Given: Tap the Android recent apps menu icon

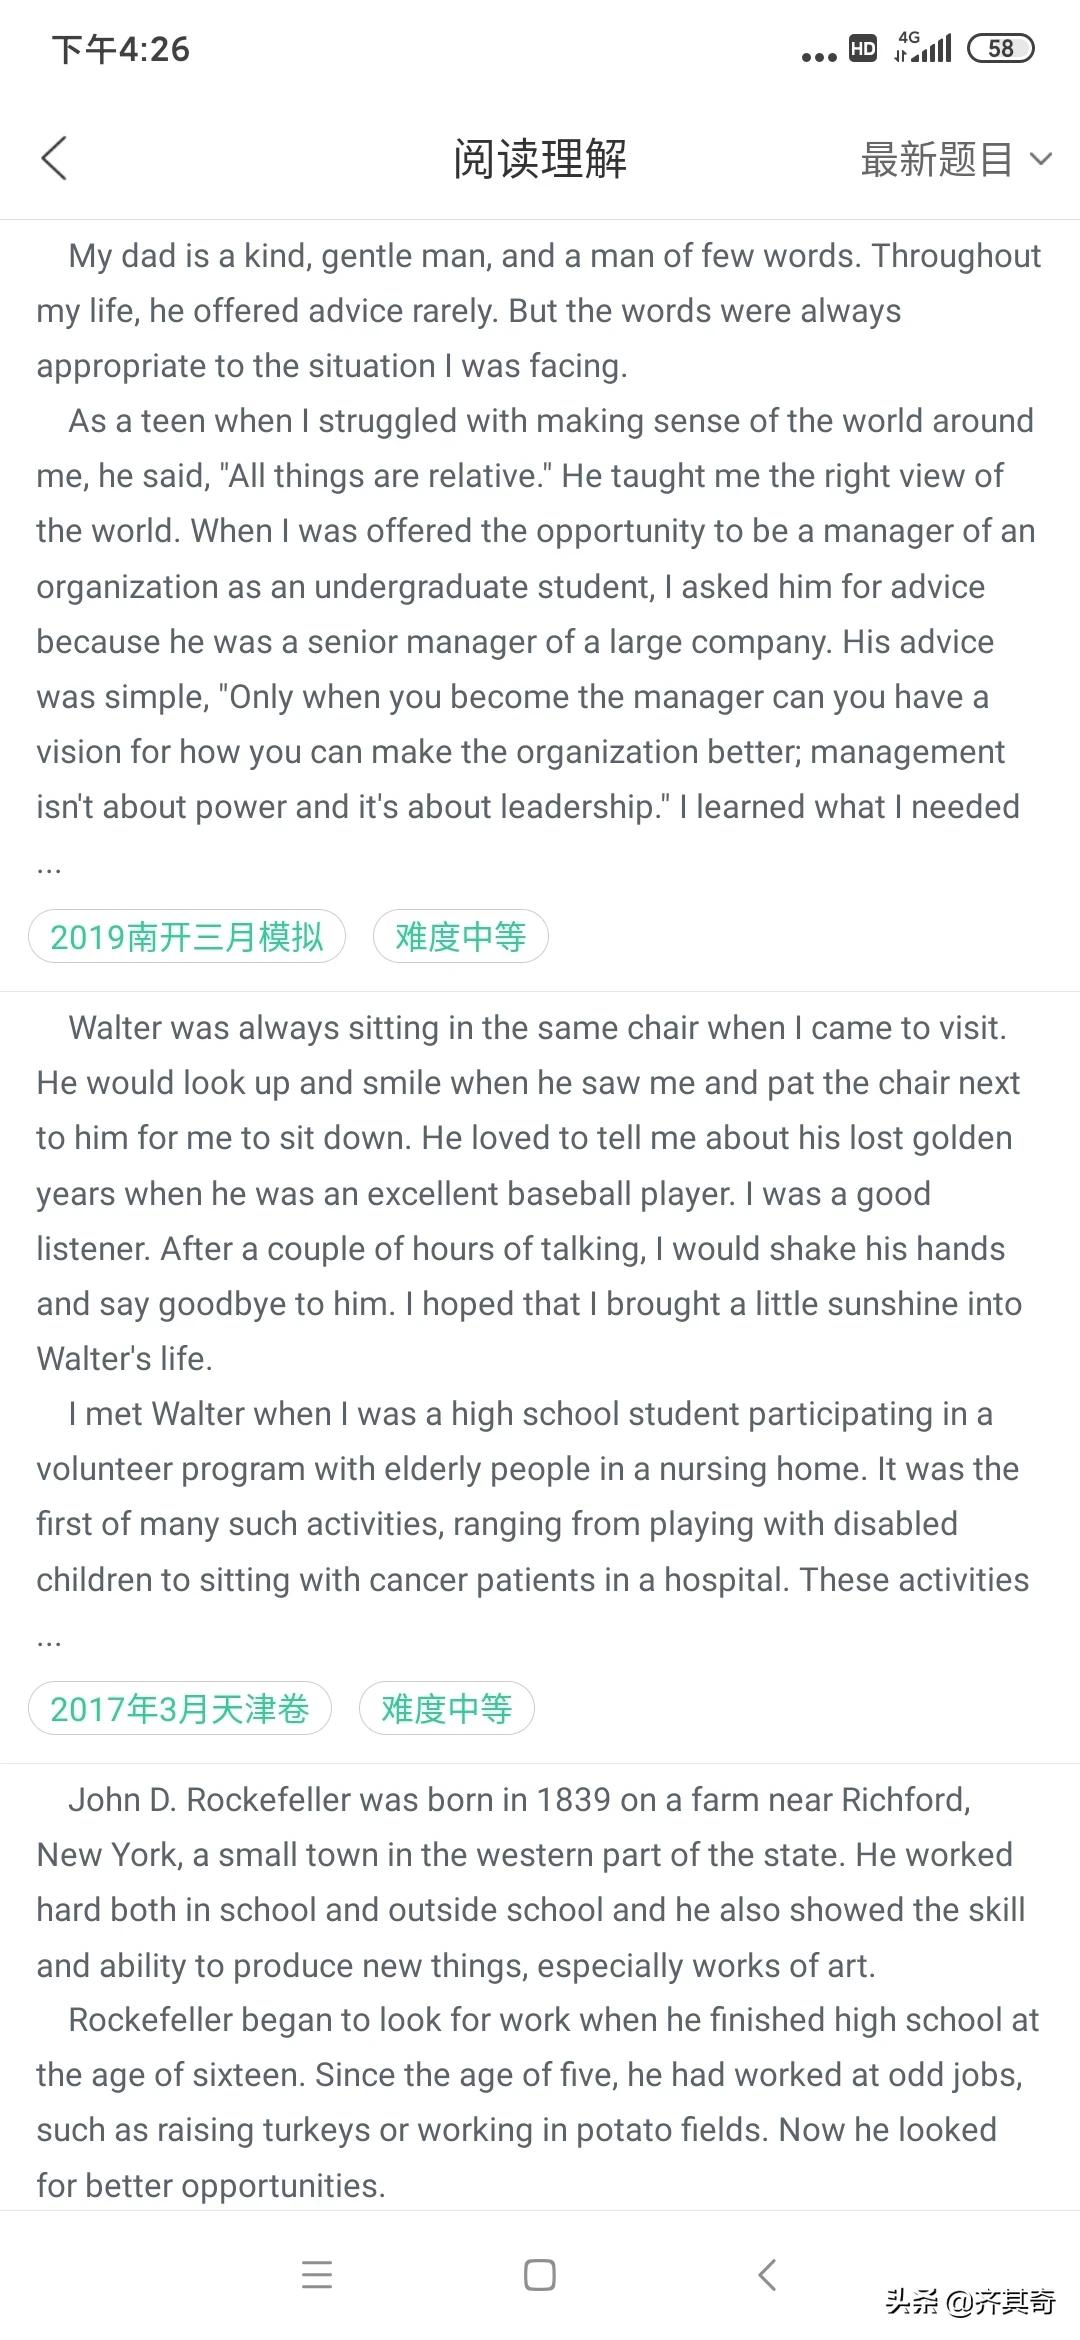Looking at the screenshot, I should click(317, 2274).
